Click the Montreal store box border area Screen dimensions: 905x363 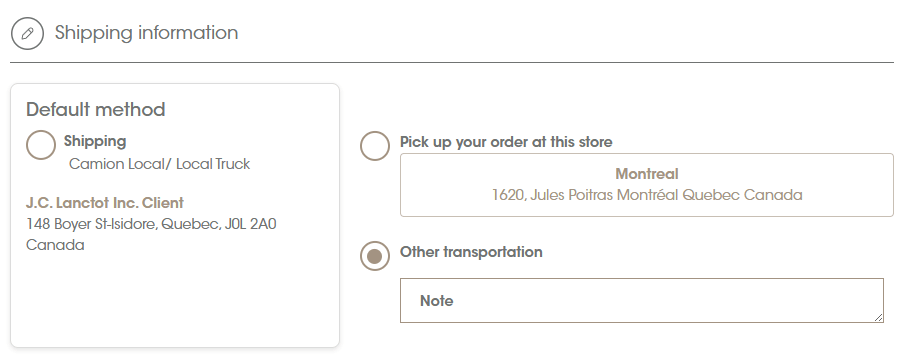coord(646,185)
